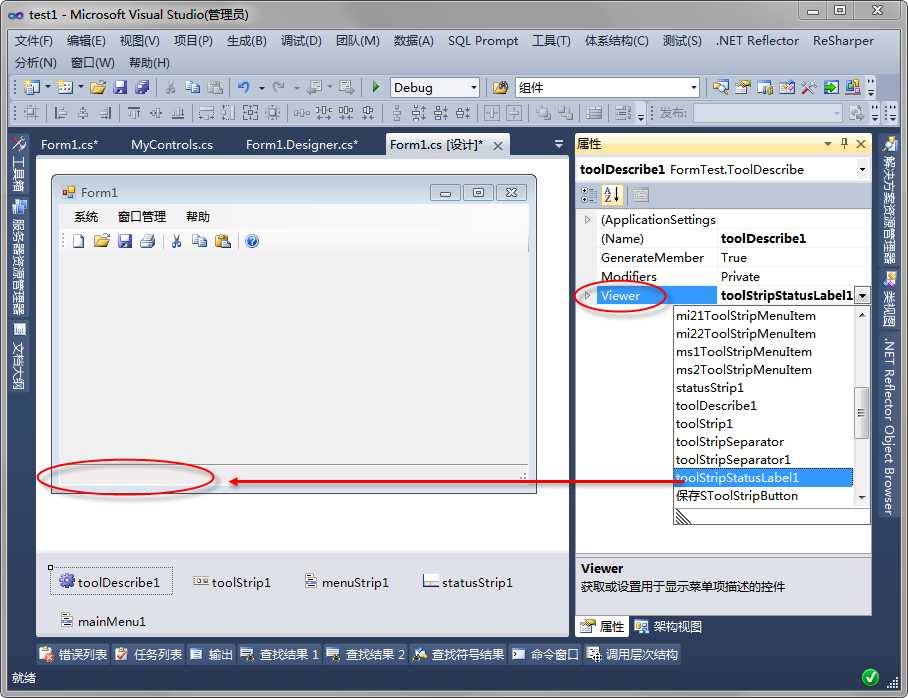This screenshot has height=698, width=908.
Task: Click the Save disk icon in Form1 toolstrip
Action: coord(125,241)
